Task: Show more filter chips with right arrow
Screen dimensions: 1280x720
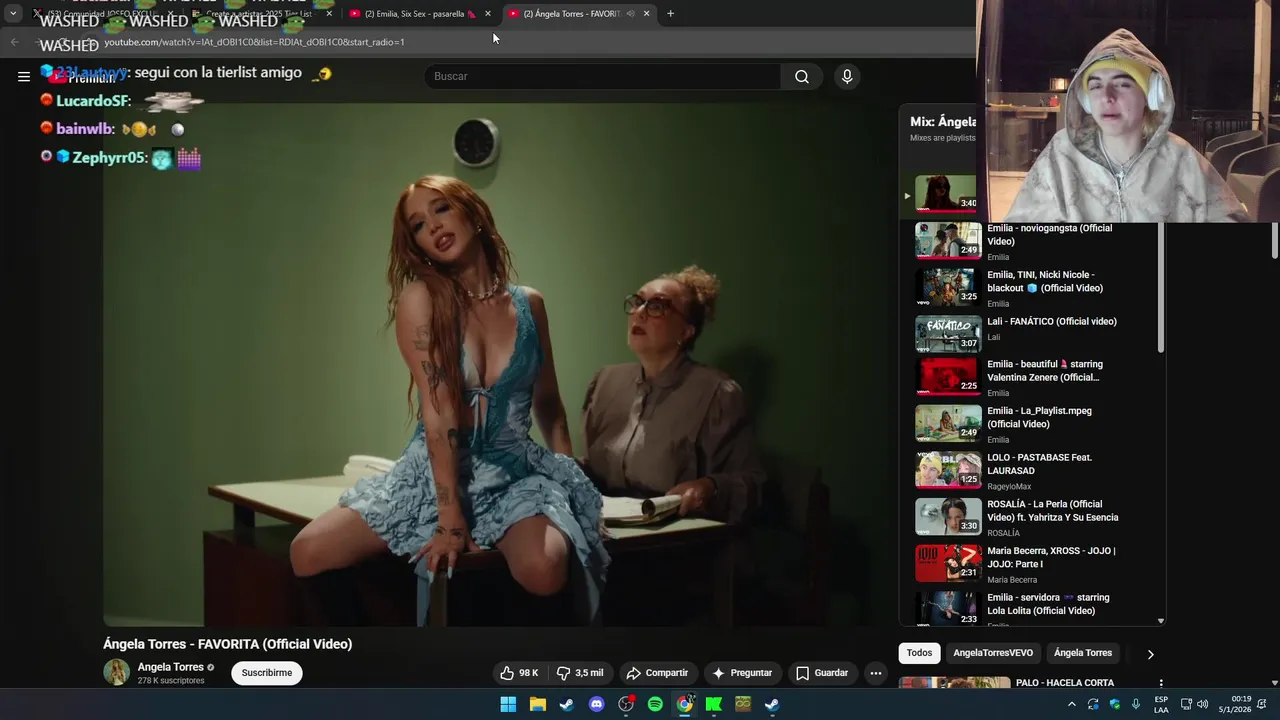Action: pyautogui.click(x=1150, y=654)
